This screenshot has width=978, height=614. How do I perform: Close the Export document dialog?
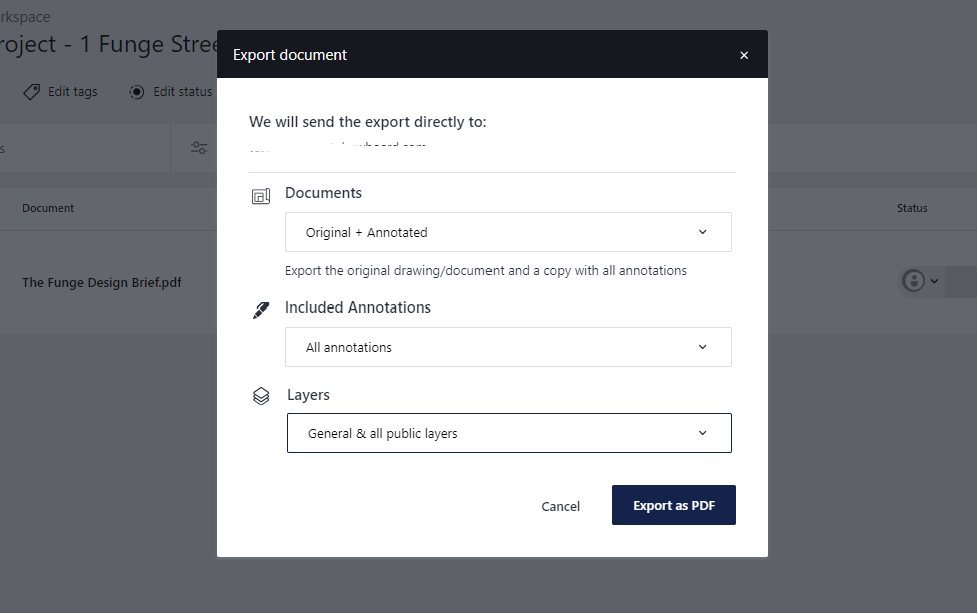(x=743, y=55)
